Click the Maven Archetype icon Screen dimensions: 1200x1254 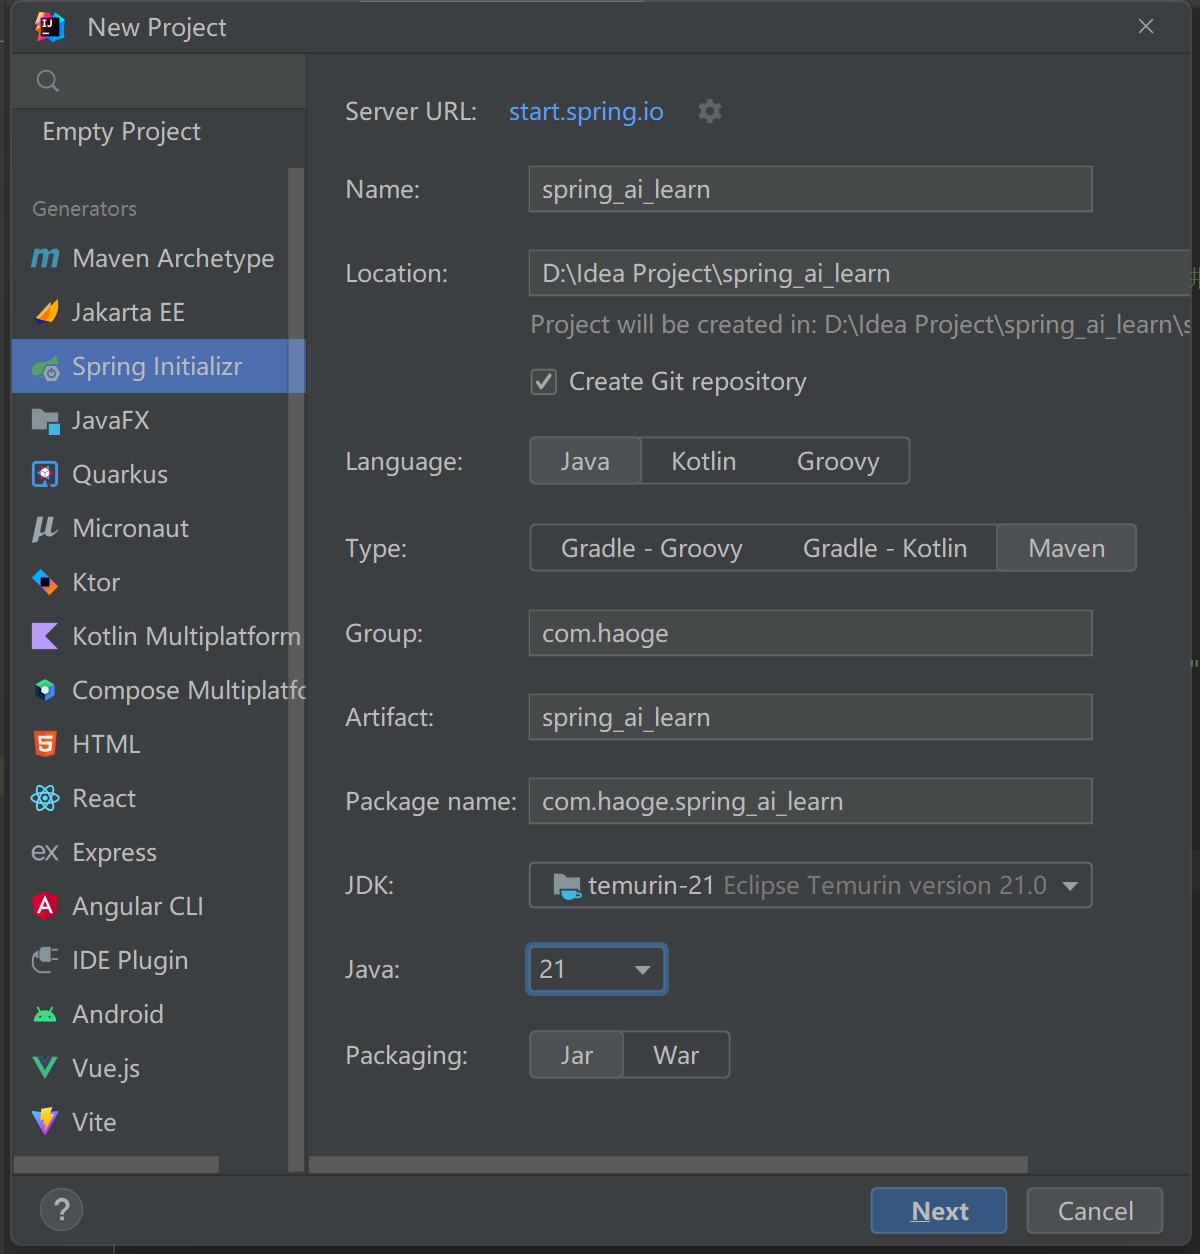tap(45, 258)
